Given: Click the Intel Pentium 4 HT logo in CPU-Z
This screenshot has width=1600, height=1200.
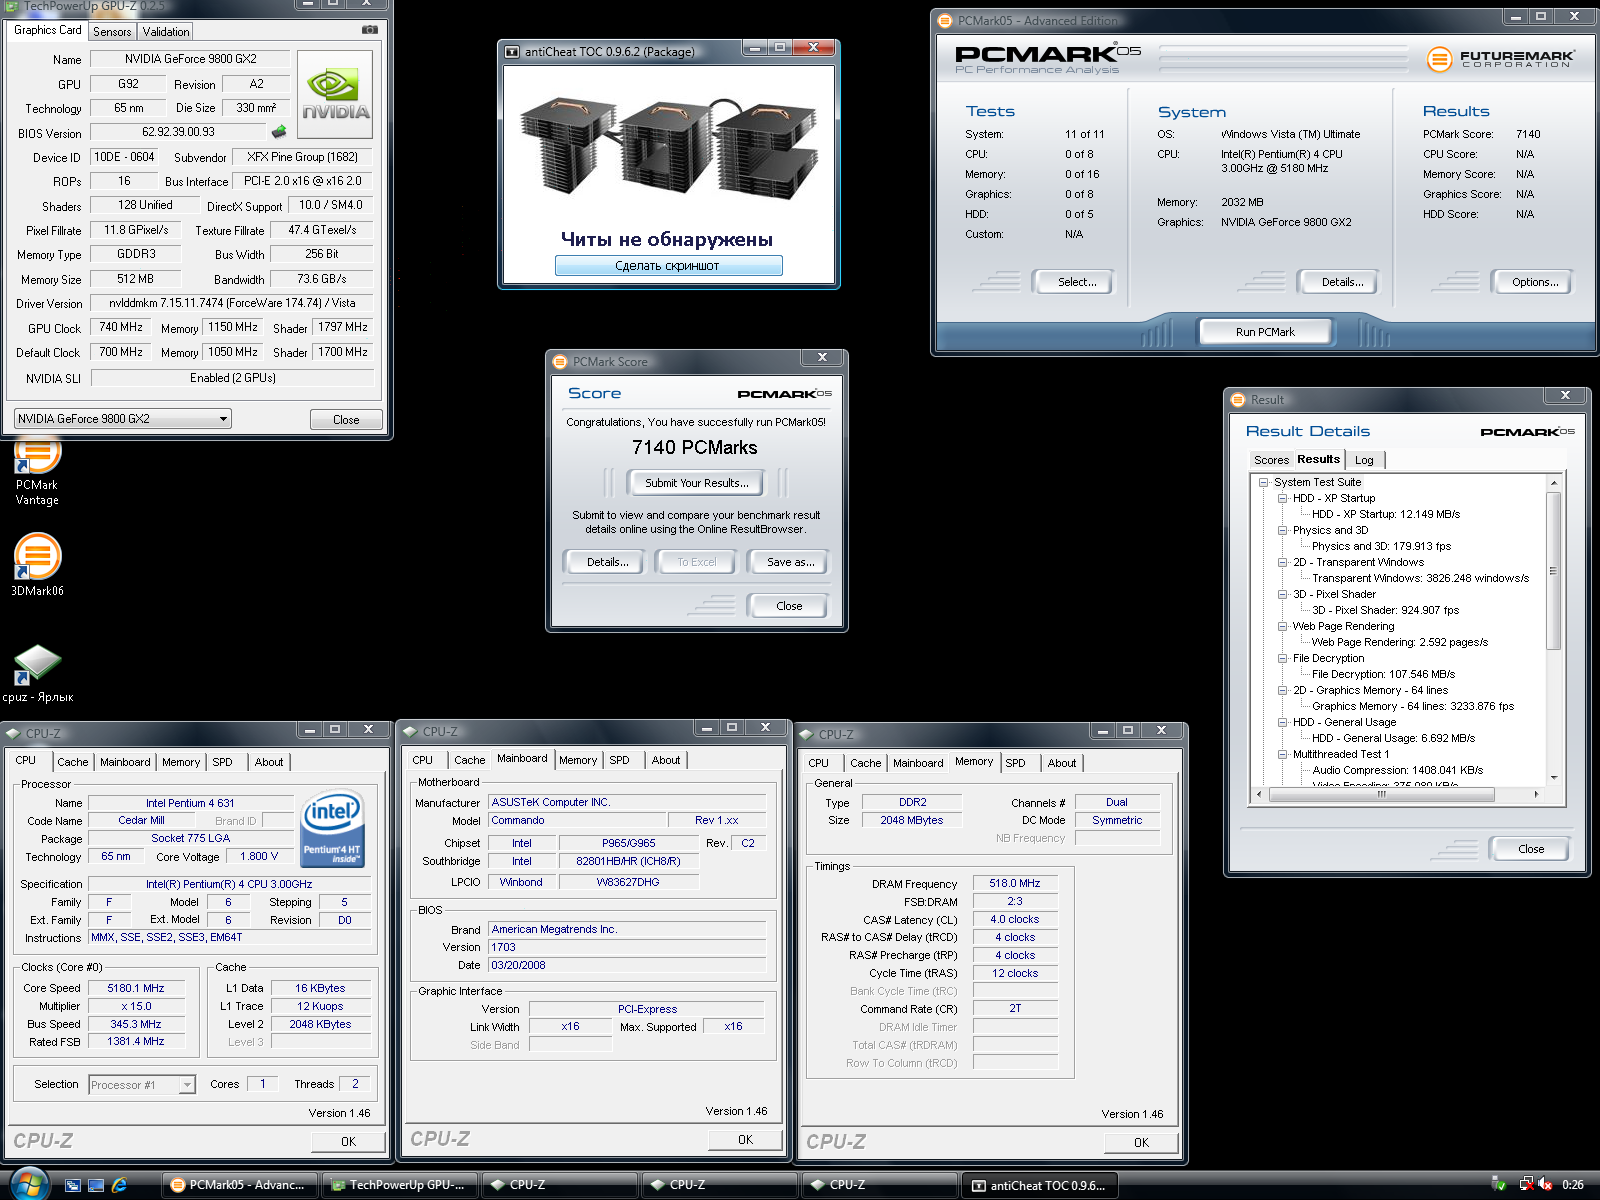Looking at the screenshot, I should (332, 828).
